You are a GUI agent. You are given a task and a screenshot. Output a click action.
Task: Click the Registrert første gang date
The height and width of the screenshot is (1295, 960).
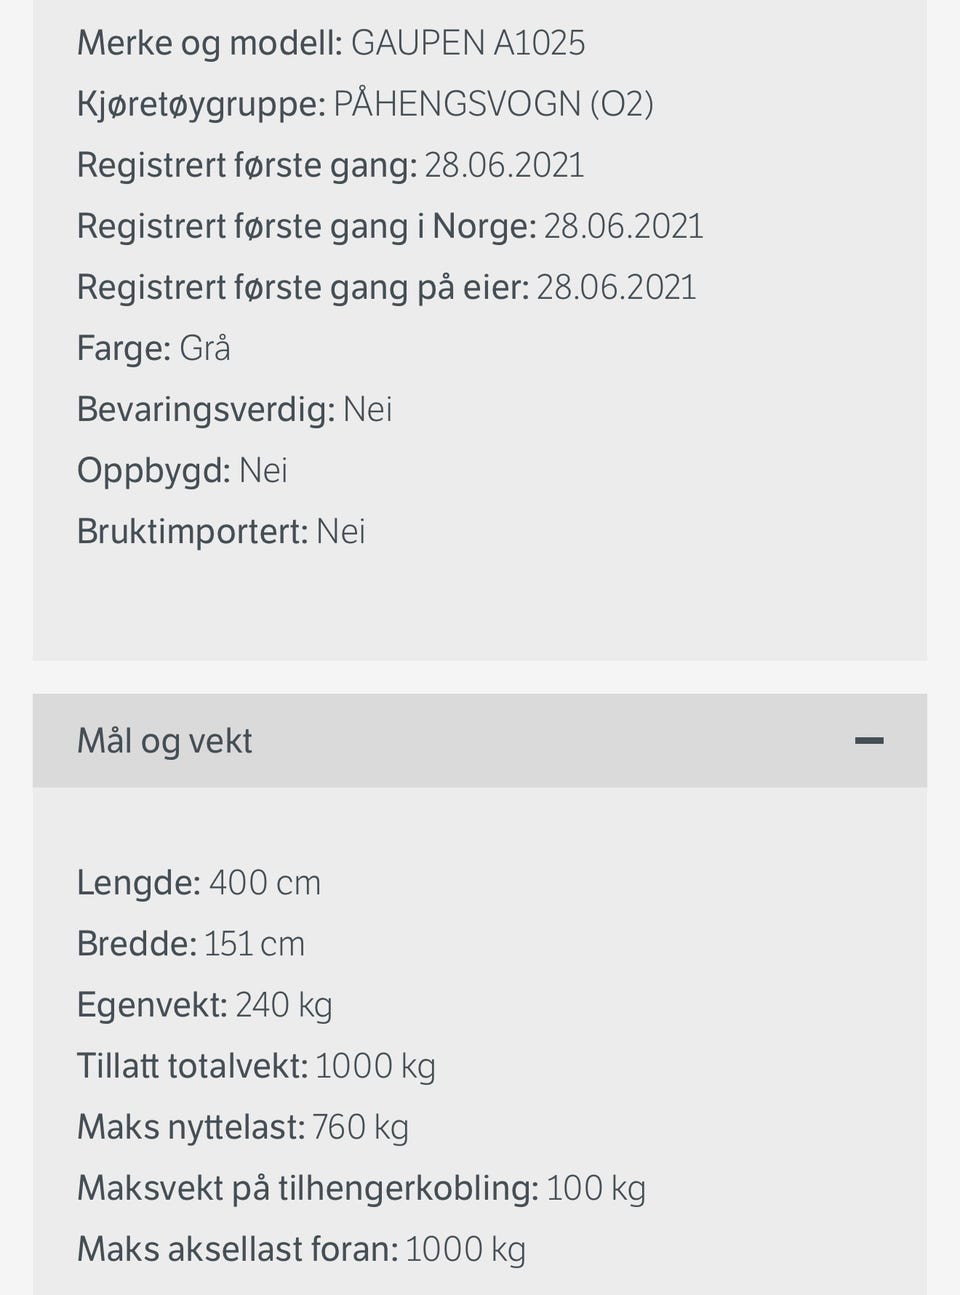point(504,165)
